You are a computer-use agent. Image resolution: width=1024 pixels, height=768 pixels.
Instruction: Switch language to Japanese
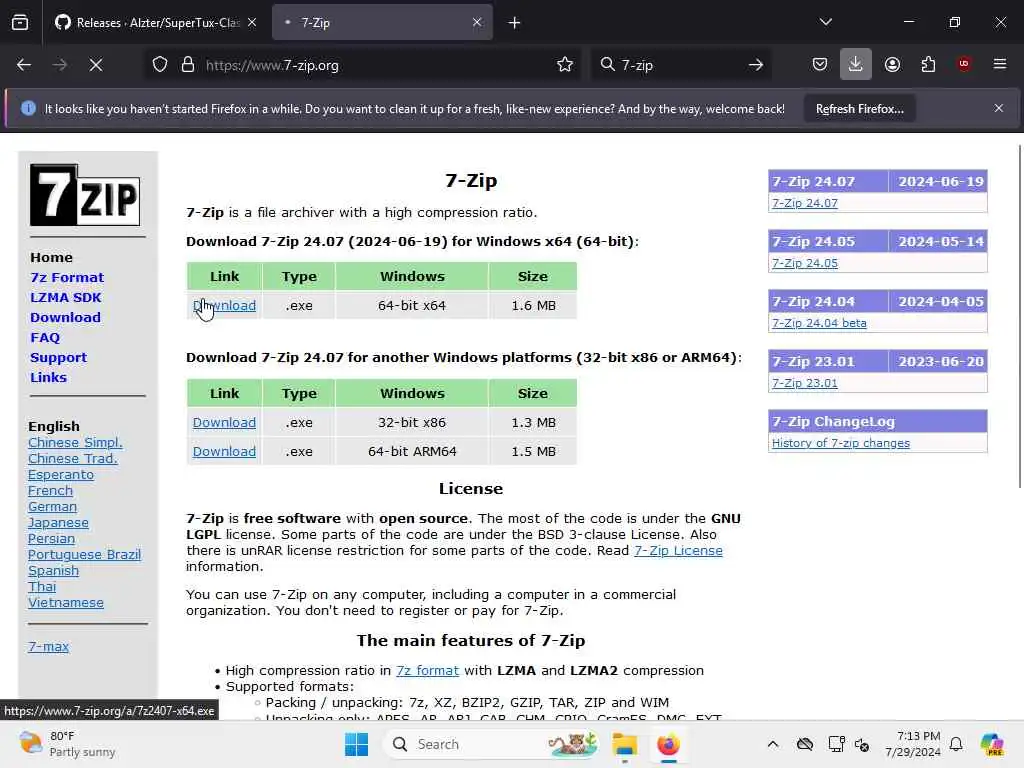coord(58,522)
